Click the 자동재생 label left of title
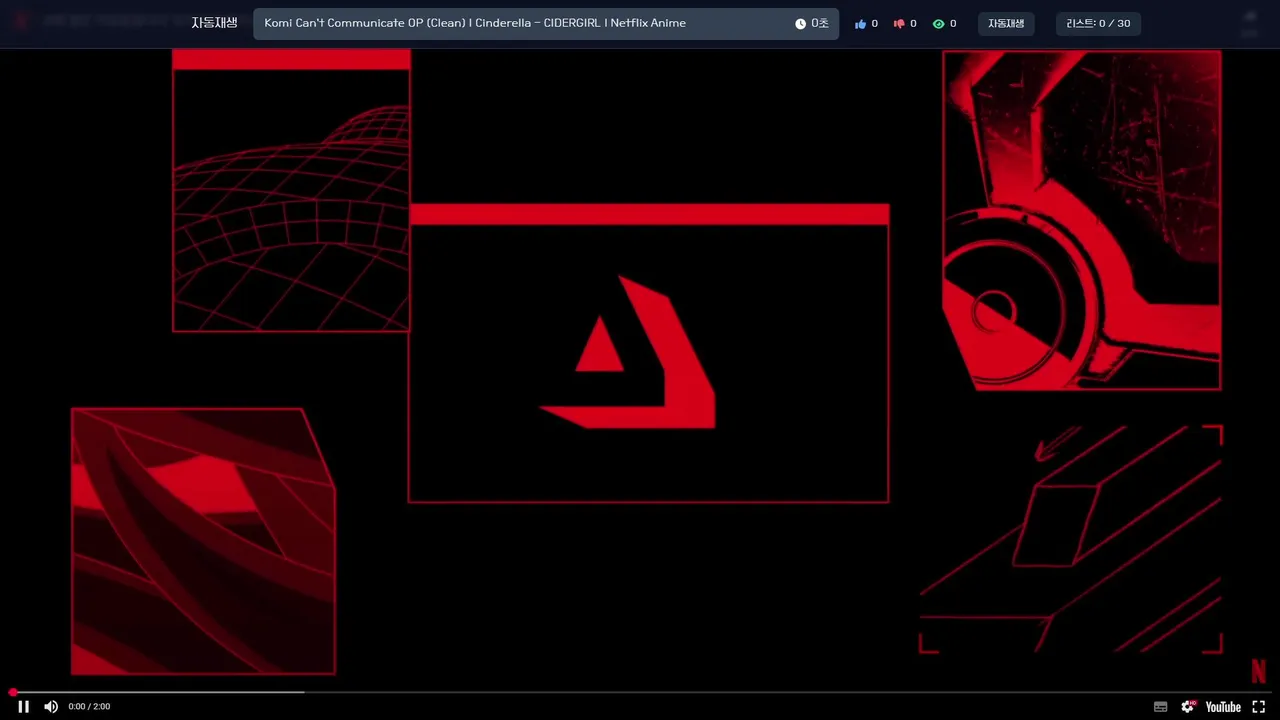Screen dimensions: 1280x720 point(214,23)
